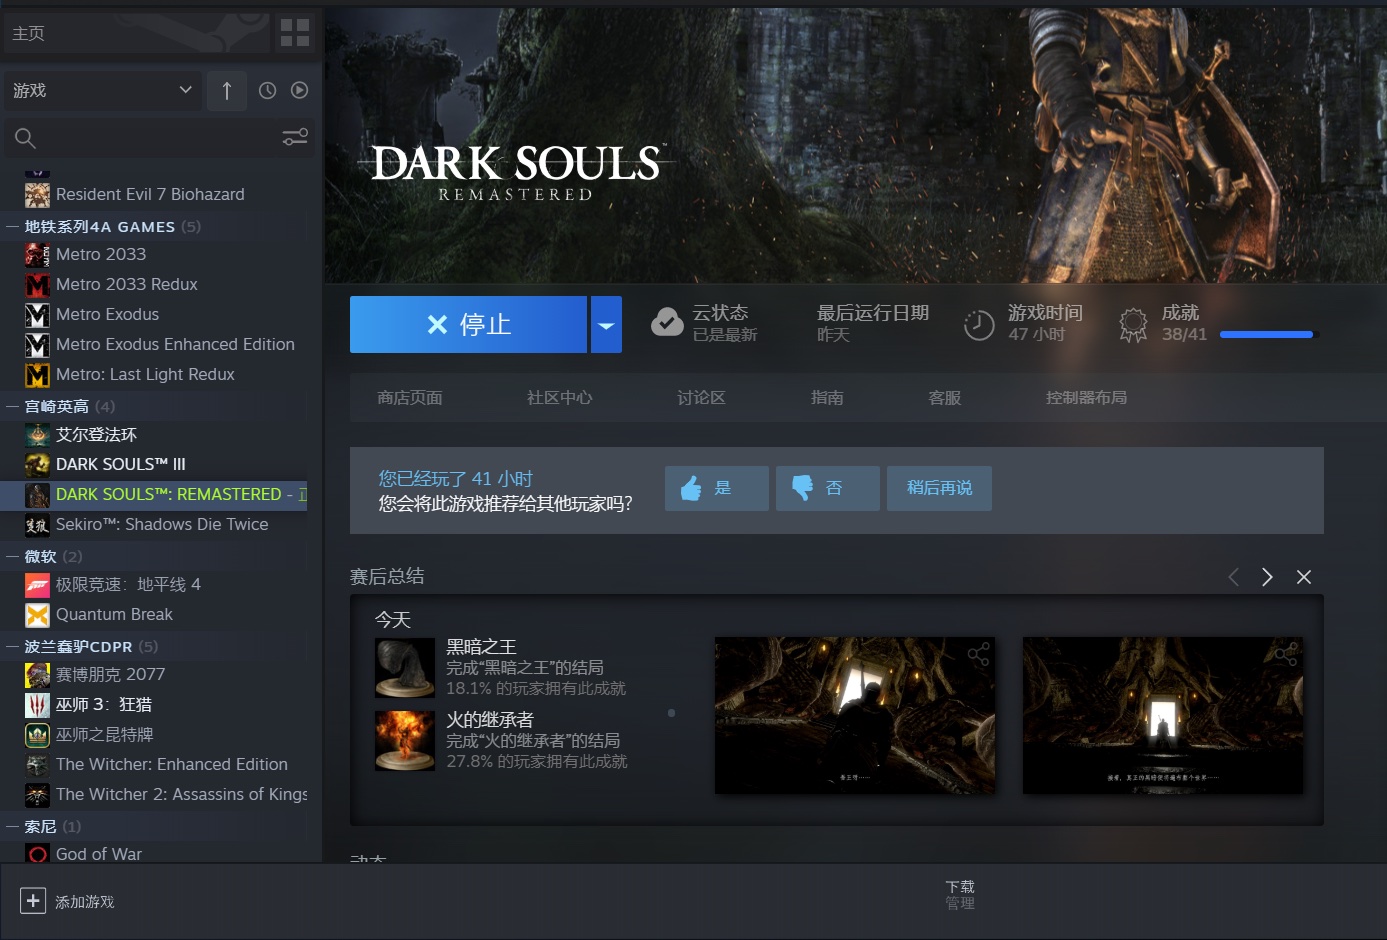Collapse the 地铁系列4A GAMES collection
Screen dimensions: 1387x940
(13, 227)
